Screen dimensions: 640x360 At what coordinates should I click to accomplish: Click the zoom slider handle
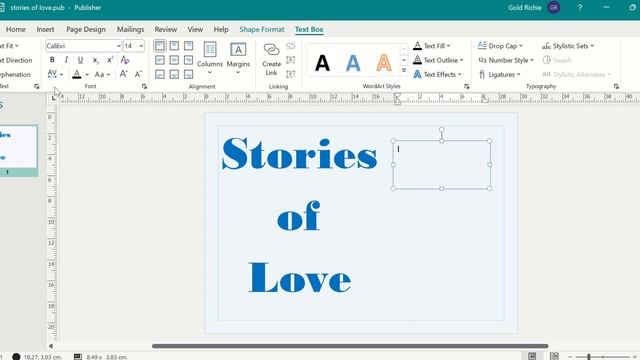click(589, 357)
